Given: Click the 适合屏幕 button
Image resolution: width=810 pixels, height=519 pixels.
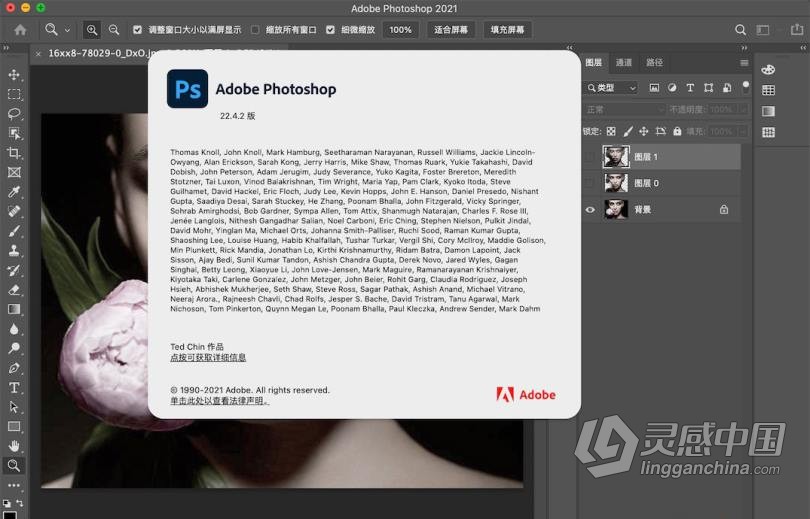Looking at the screenshot, I should click(450, 30).
